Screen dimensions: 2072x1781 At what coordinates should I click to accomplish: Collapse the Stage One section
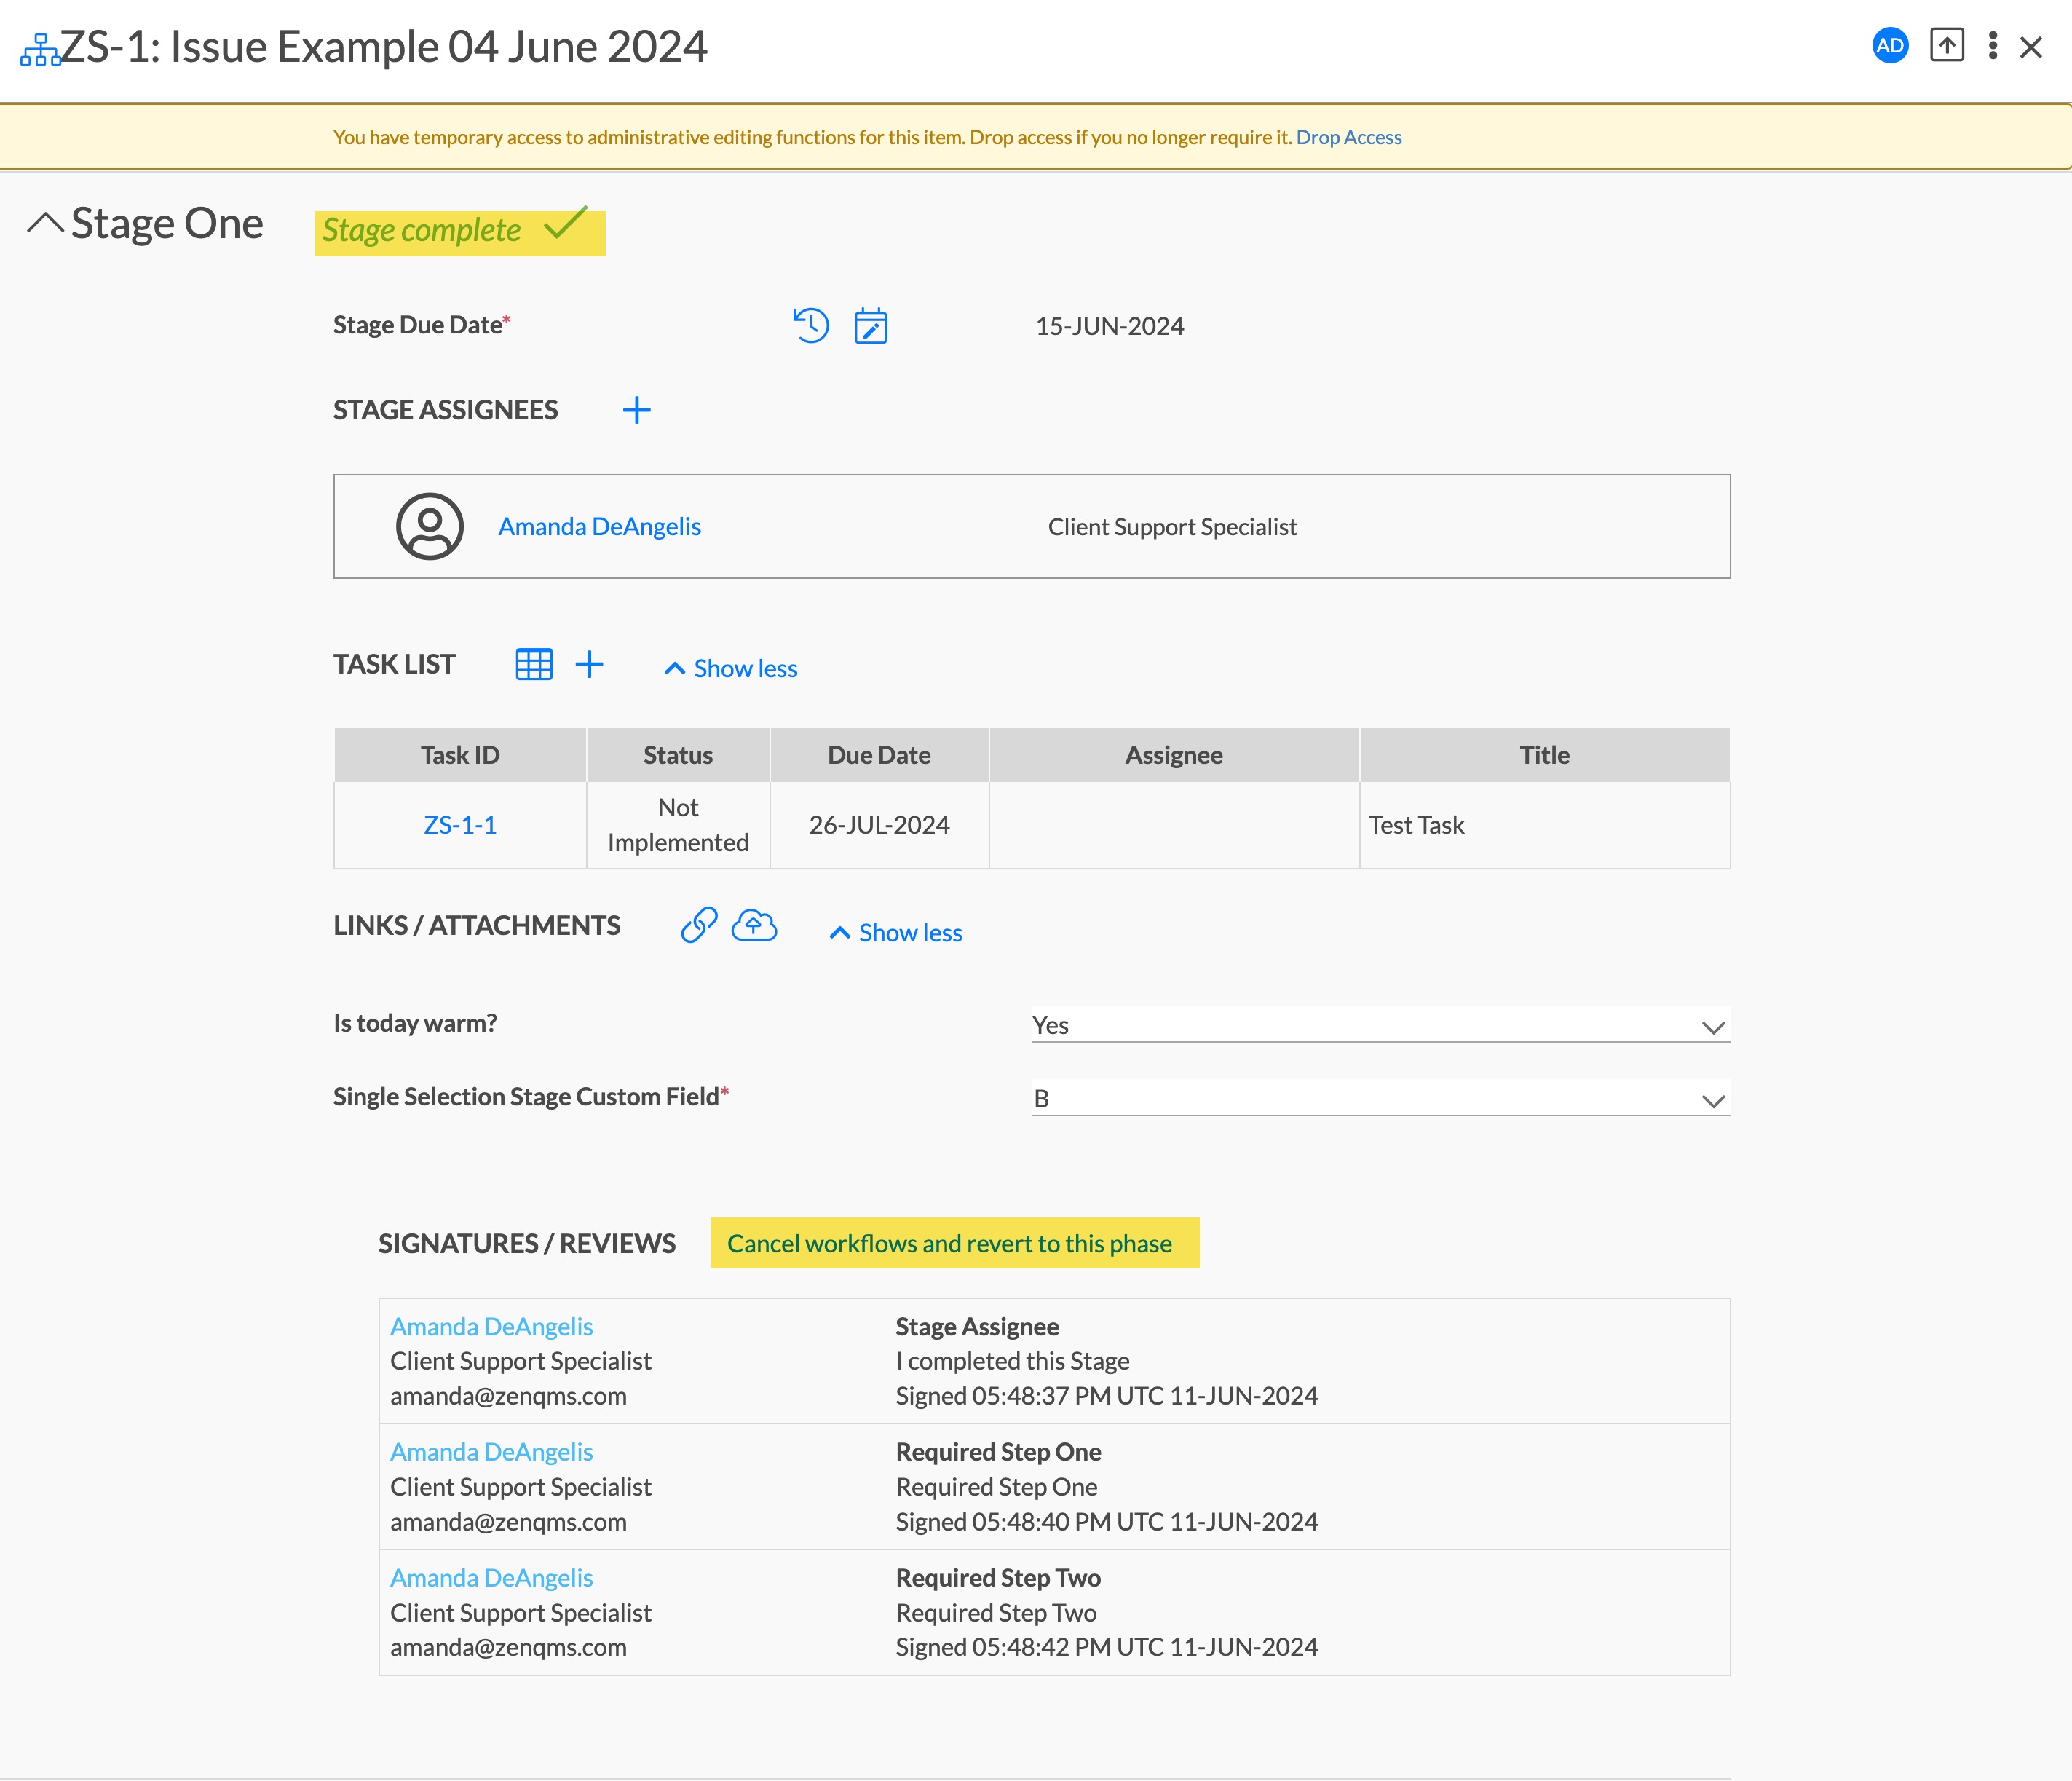45,222
